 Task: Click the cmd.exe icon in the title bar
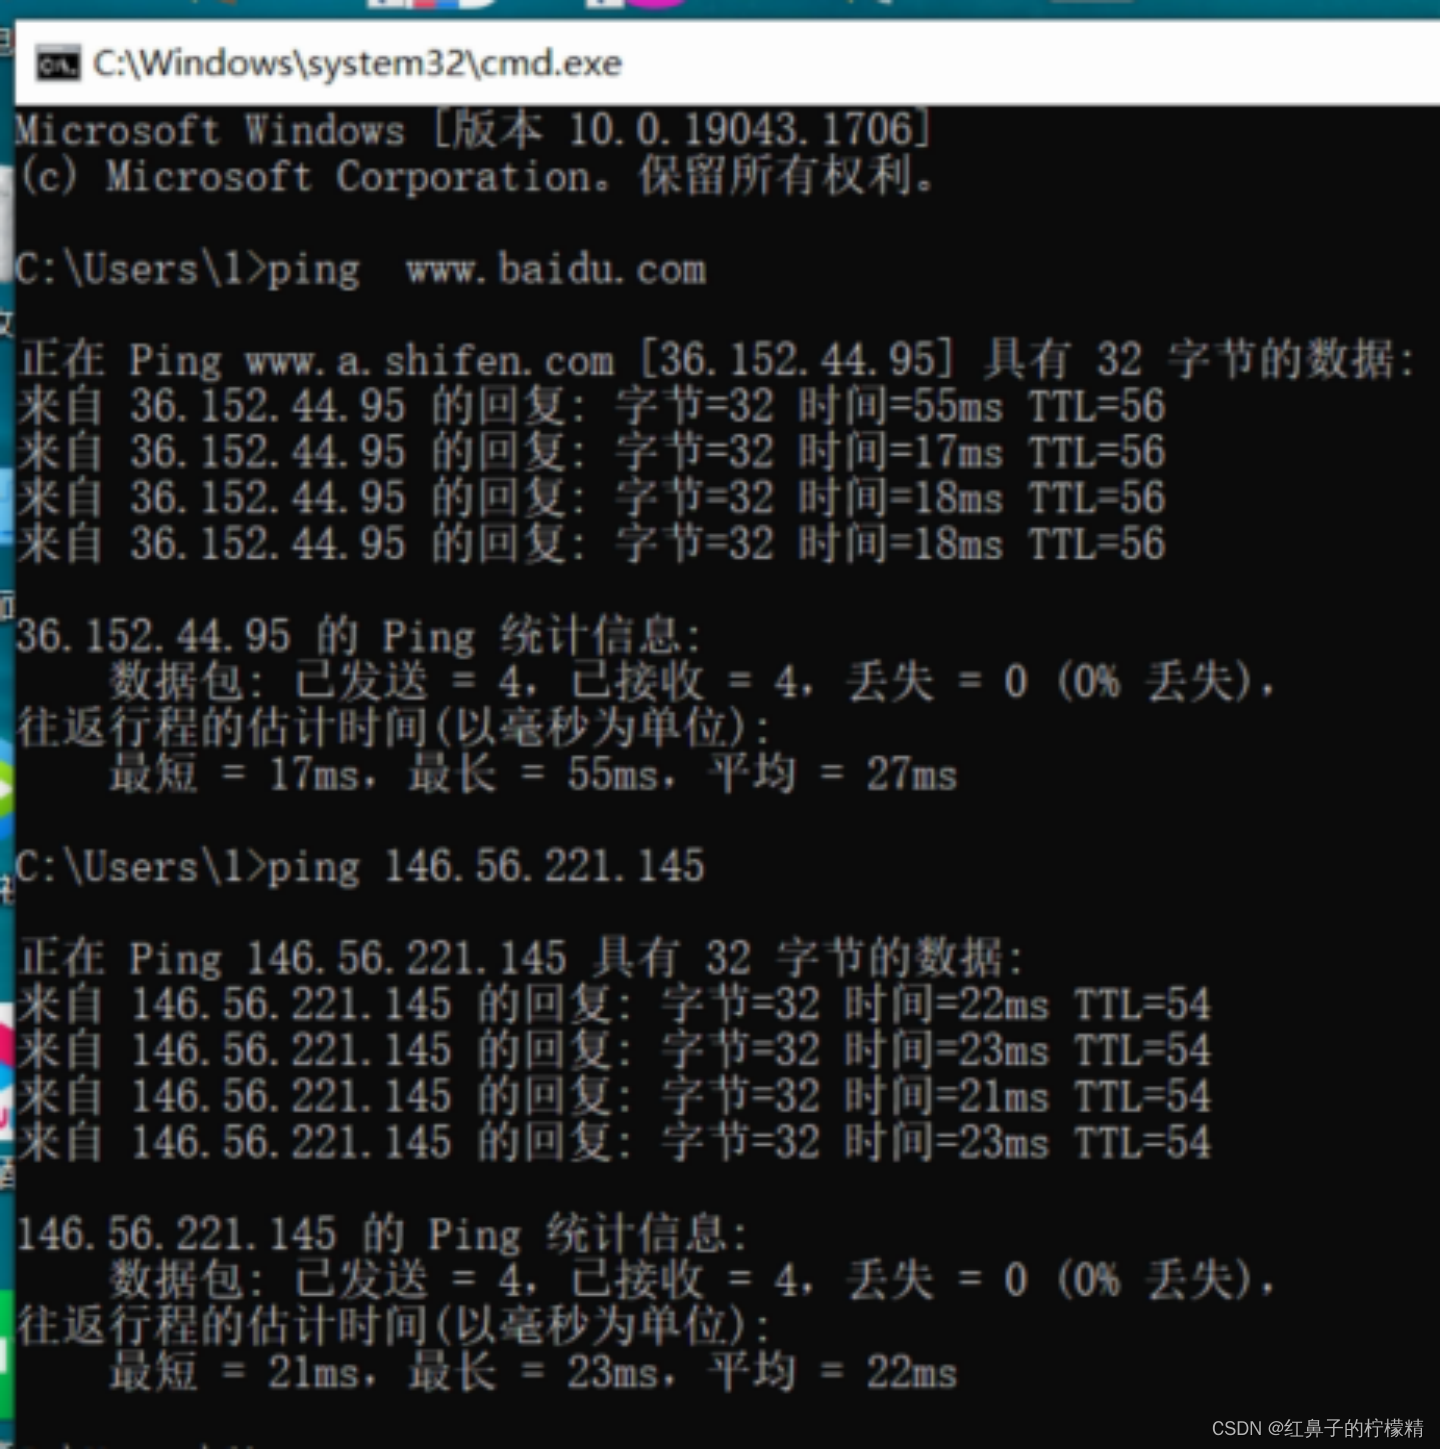pyautogui.click(x=58, y=64)
